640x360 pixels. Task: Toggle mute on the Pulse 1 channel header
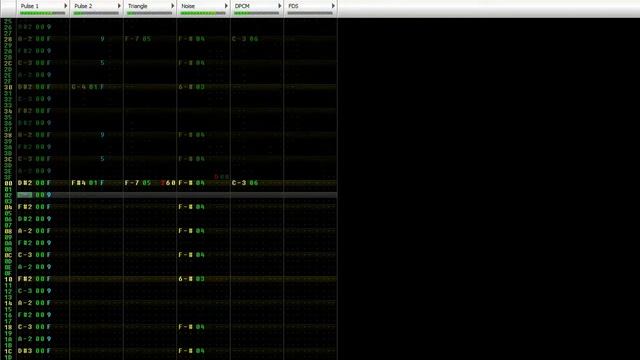pyautogui.click(x=29, y=6)
